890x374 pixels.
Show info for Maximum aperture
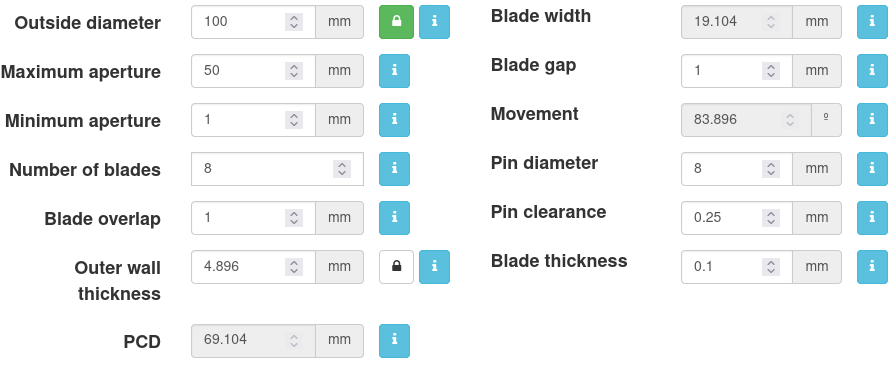(394, 71)
